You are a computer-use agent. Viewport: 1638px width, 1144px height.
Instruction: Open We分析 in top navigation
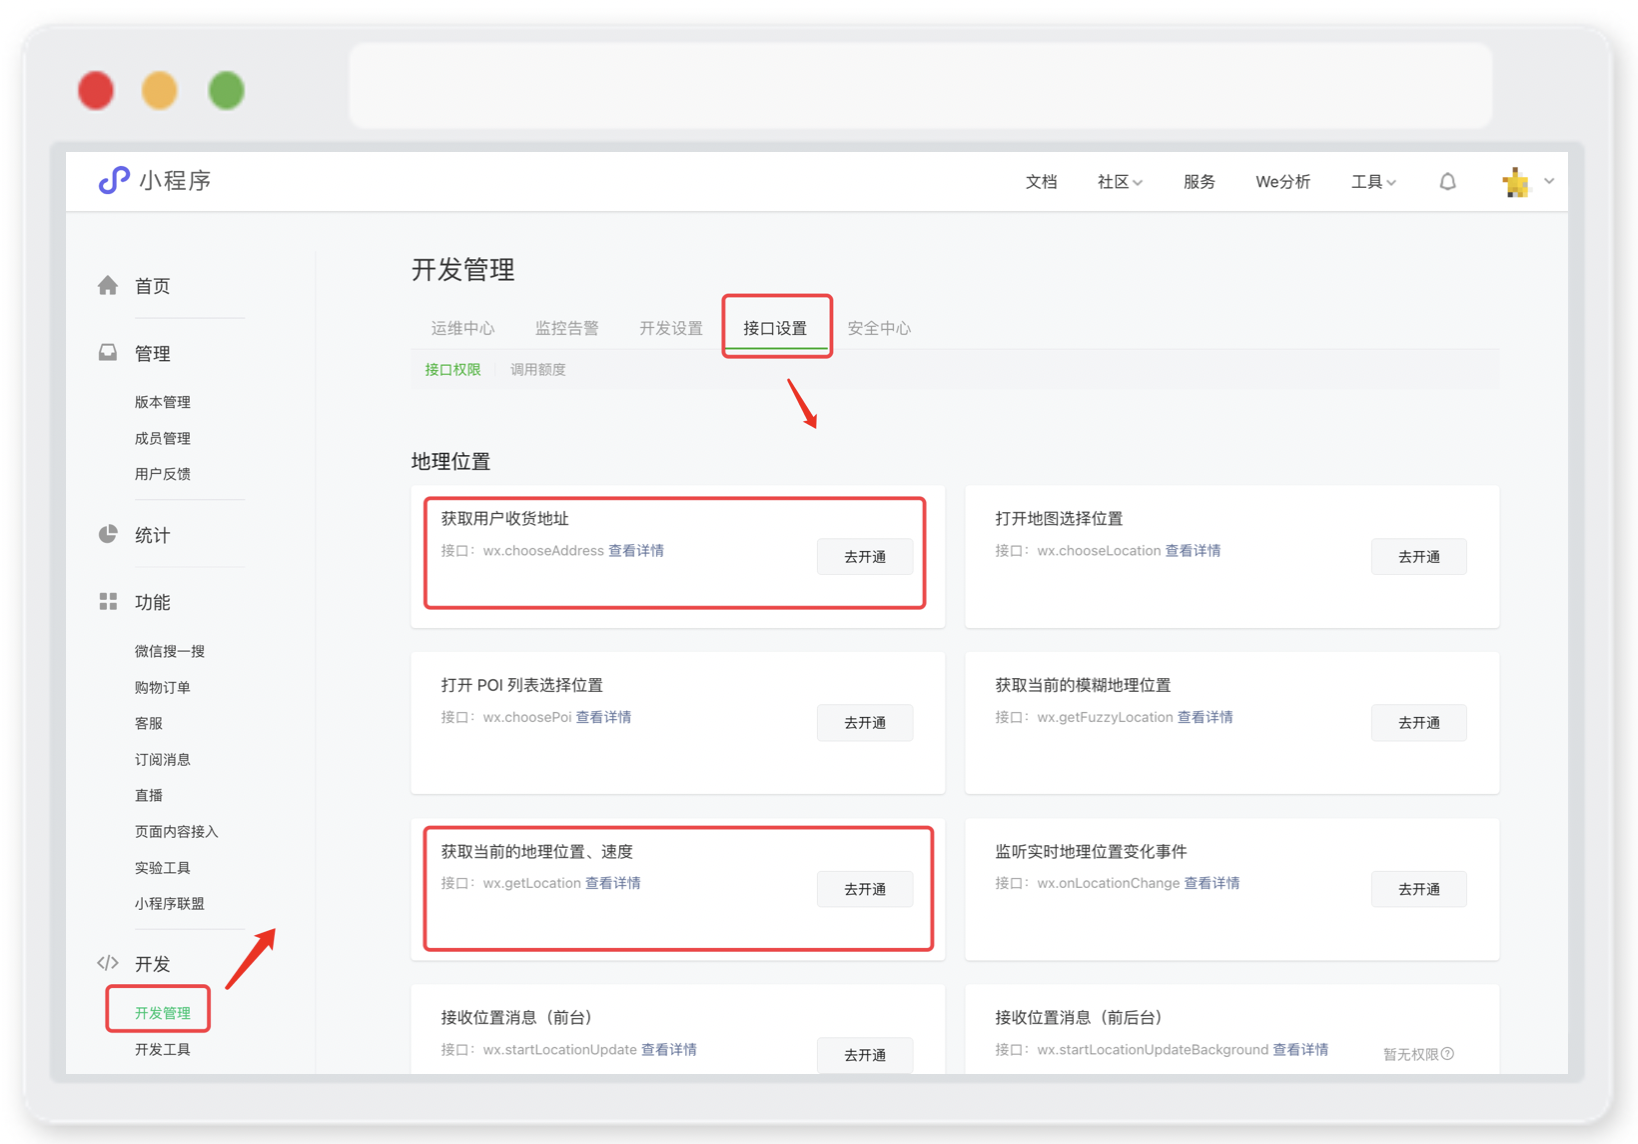tap(1283, 182)
